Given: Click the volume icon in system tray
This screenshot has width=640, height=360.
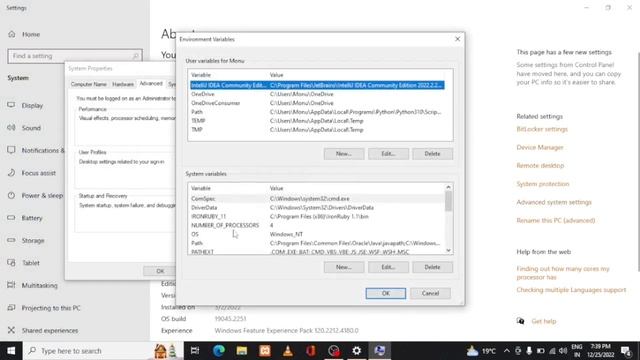Looking at the screenshot, I should pyautogui.click(x=563, y=351).
